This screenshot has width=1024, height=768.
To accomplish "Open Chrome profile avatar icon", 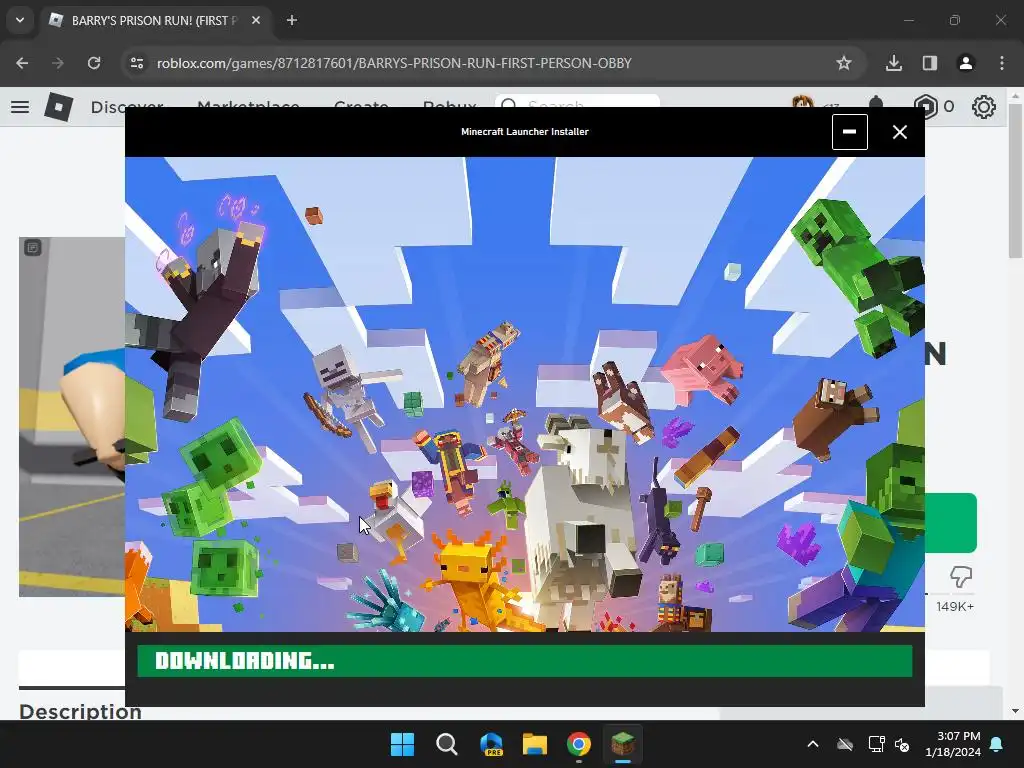I will (x=966, y=63).
